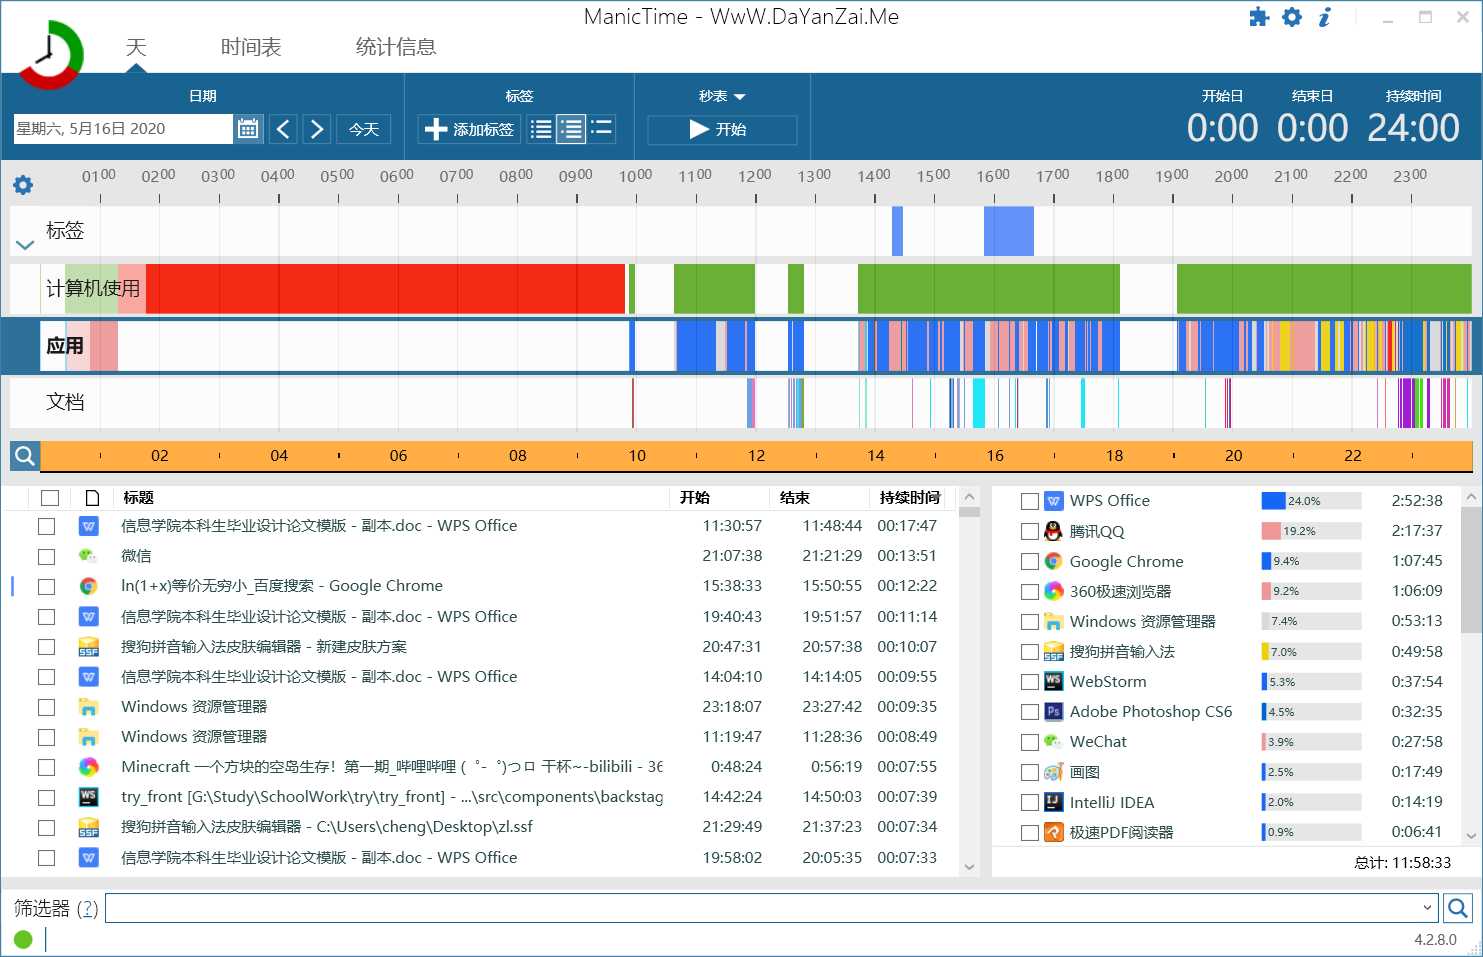This screenshot has width=1483, height=957.
Task: Click the 画图 paint icon
Action: 1053,772
